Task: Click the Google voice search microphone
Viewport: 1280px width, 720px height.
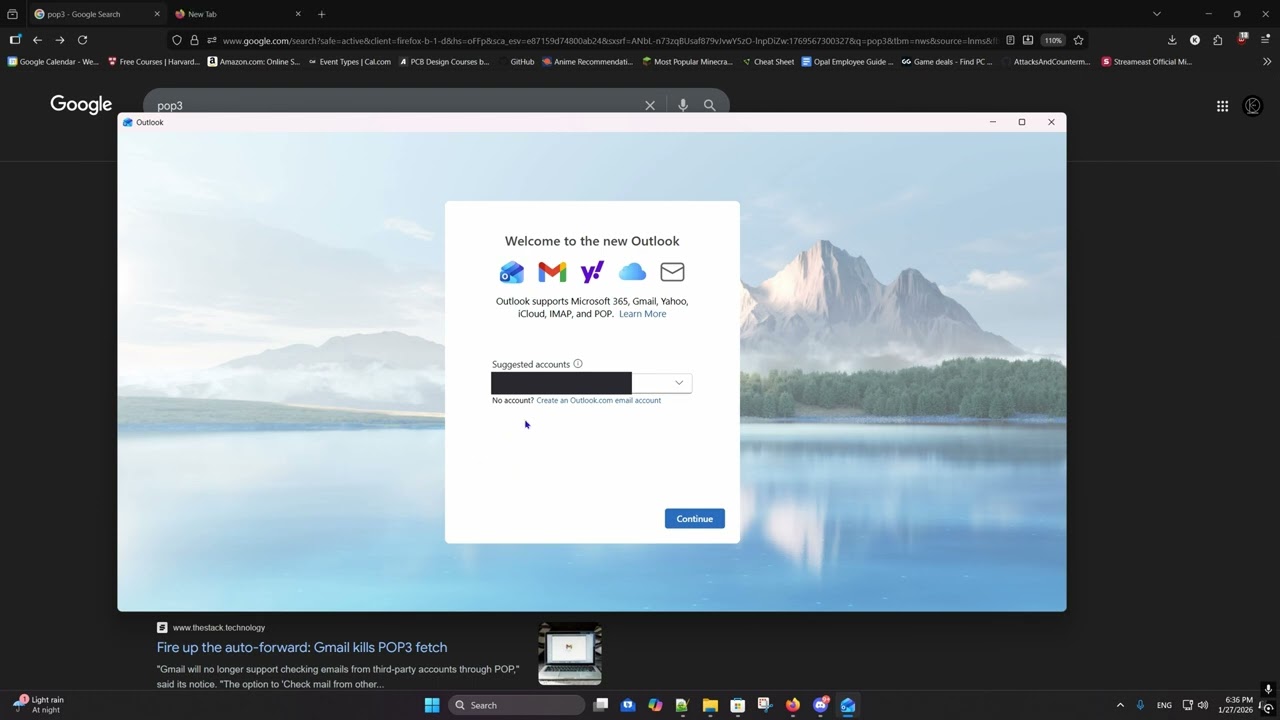Action: pos(683,105)
